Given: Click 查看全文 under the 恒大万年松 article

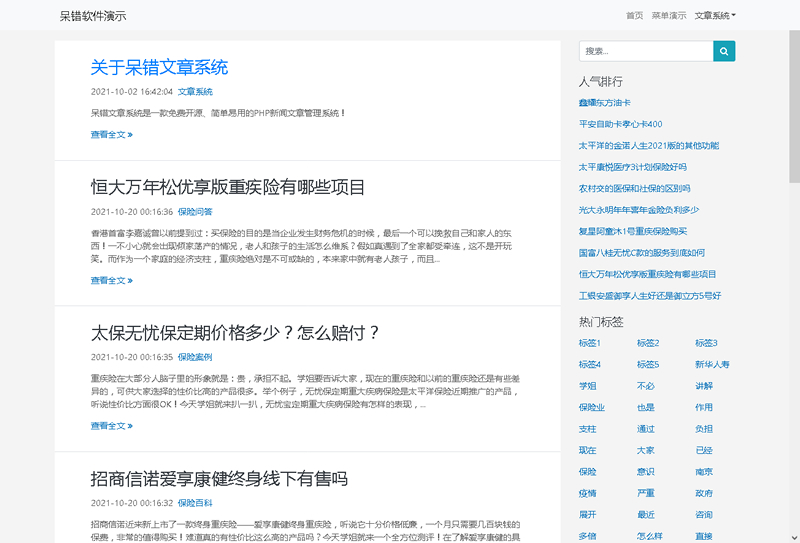Looking at the screenshot, I should pos(112,280).
